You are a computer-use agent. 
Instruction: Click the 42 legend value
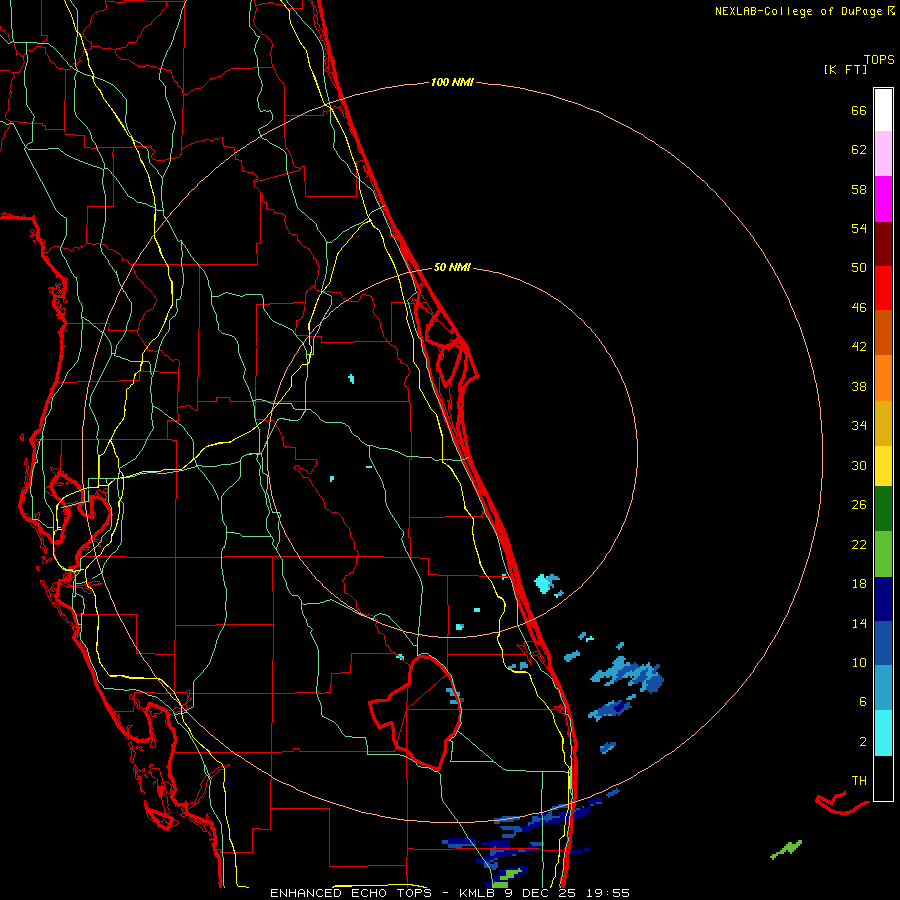coord(859,346)
